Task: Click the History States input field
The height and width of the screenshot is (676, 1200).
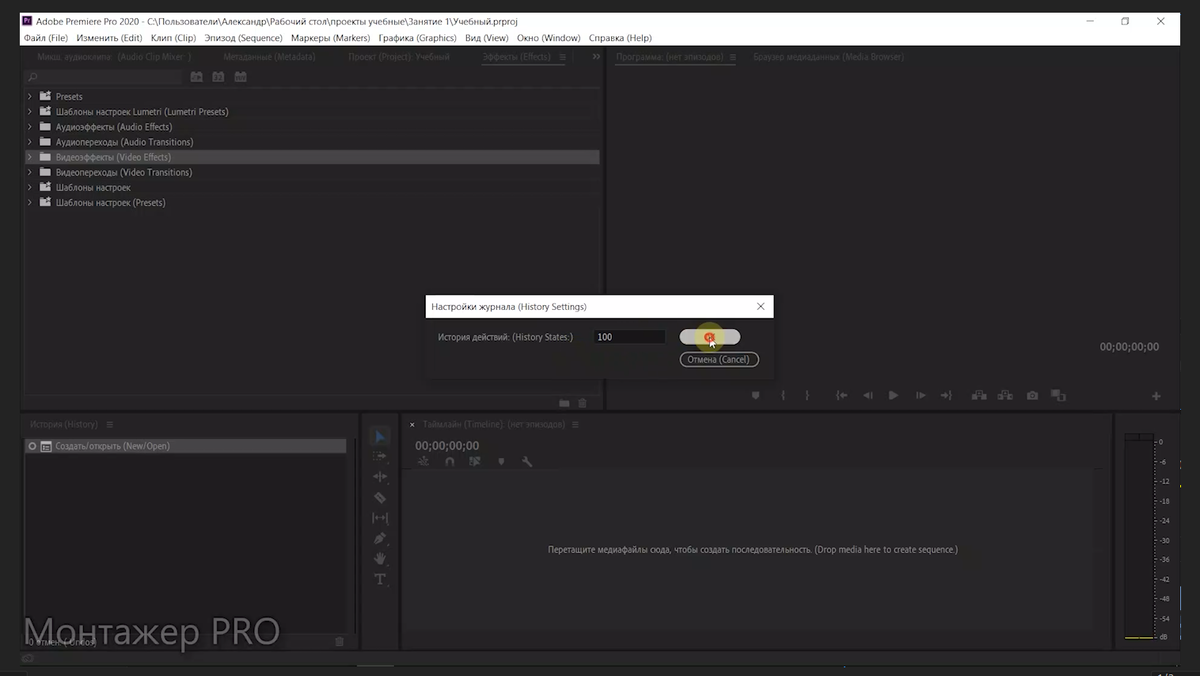Action: (x=629, y=337)
